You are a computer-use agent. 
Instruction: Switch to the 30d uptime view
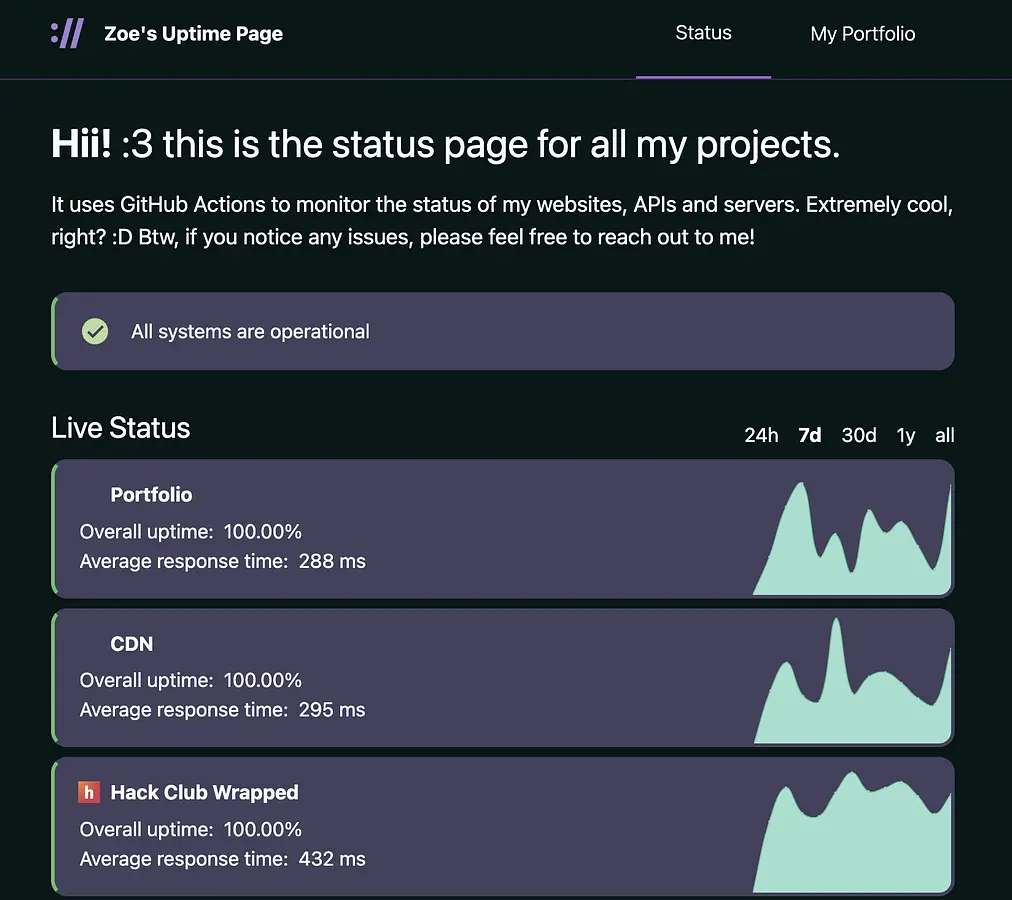858,435
